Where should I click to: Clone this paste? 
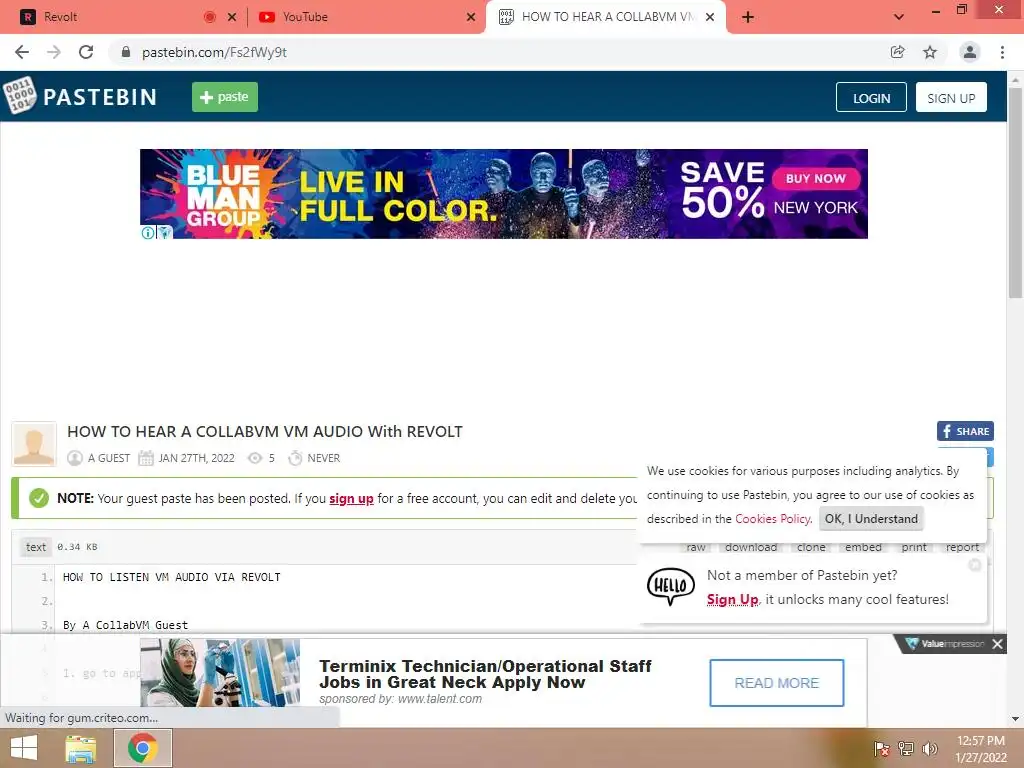(811, 547)
